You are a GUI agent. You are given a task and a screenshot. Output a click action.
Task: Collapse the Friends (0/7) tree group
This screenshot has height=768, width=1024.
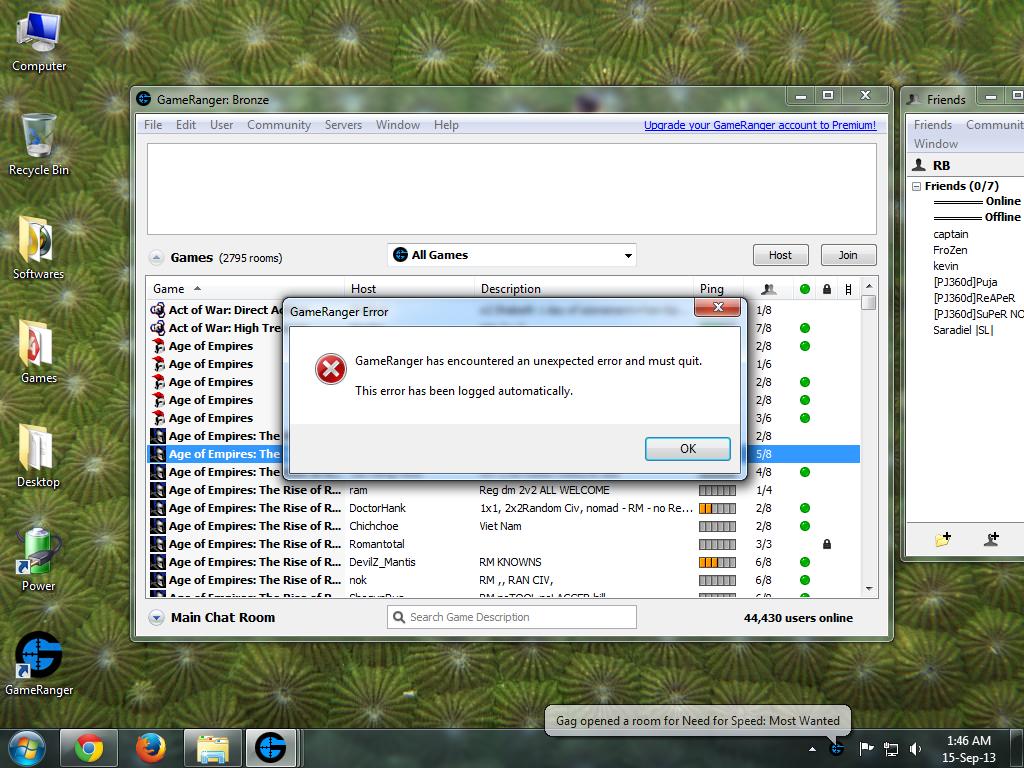915,186
